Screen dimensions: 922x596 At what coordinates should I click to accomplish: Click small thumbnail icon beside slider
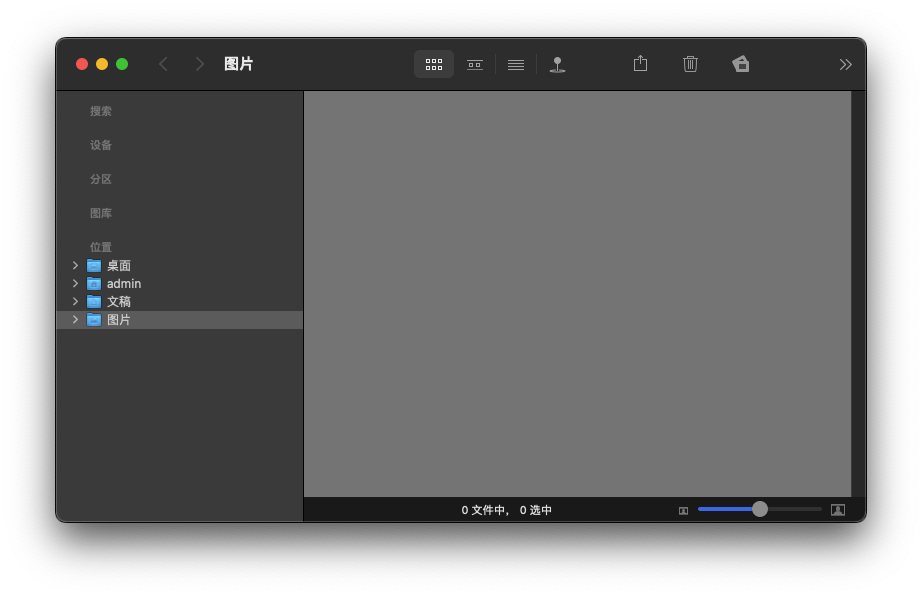click(x=683, y=511)
